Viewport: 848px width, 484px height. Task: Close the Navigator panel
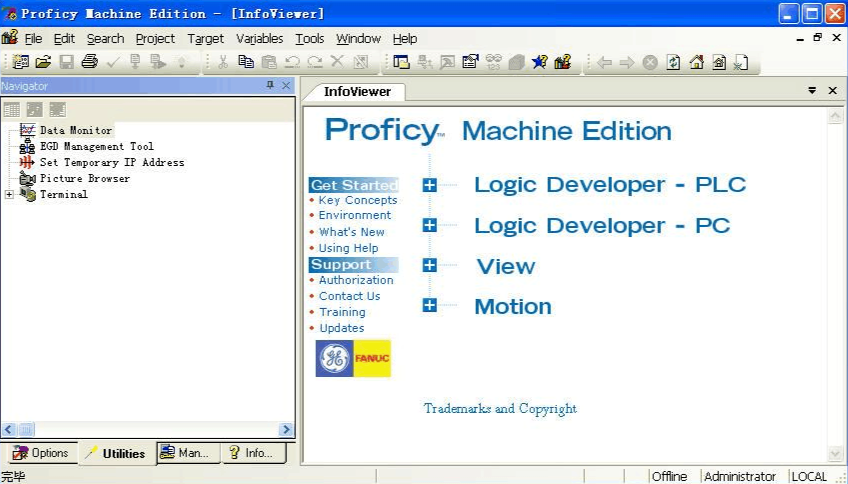coord(286,86)
